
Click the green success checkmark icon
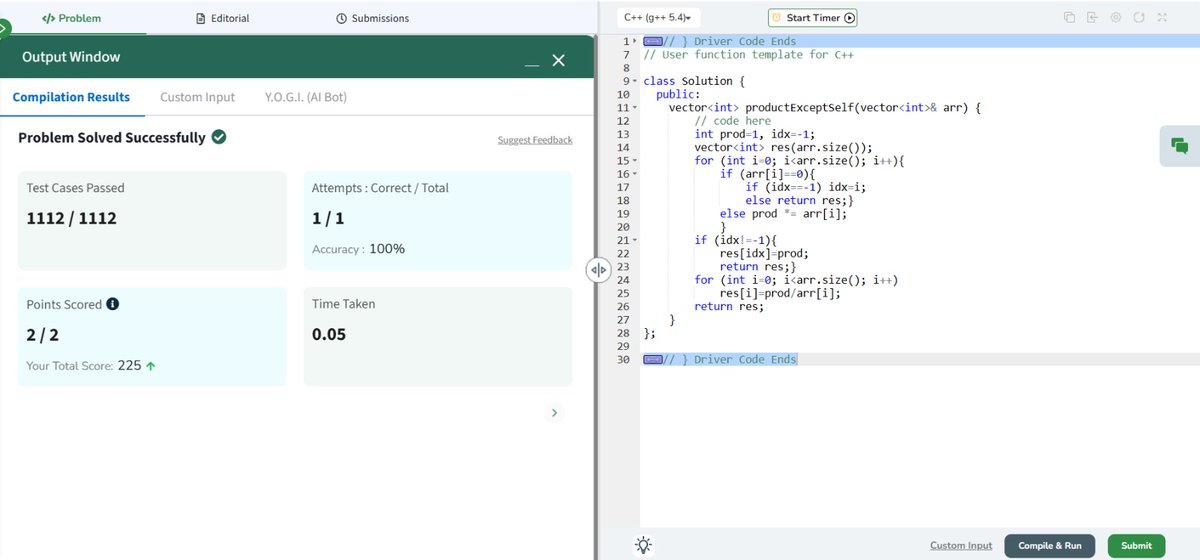click(x=219, y=137)
